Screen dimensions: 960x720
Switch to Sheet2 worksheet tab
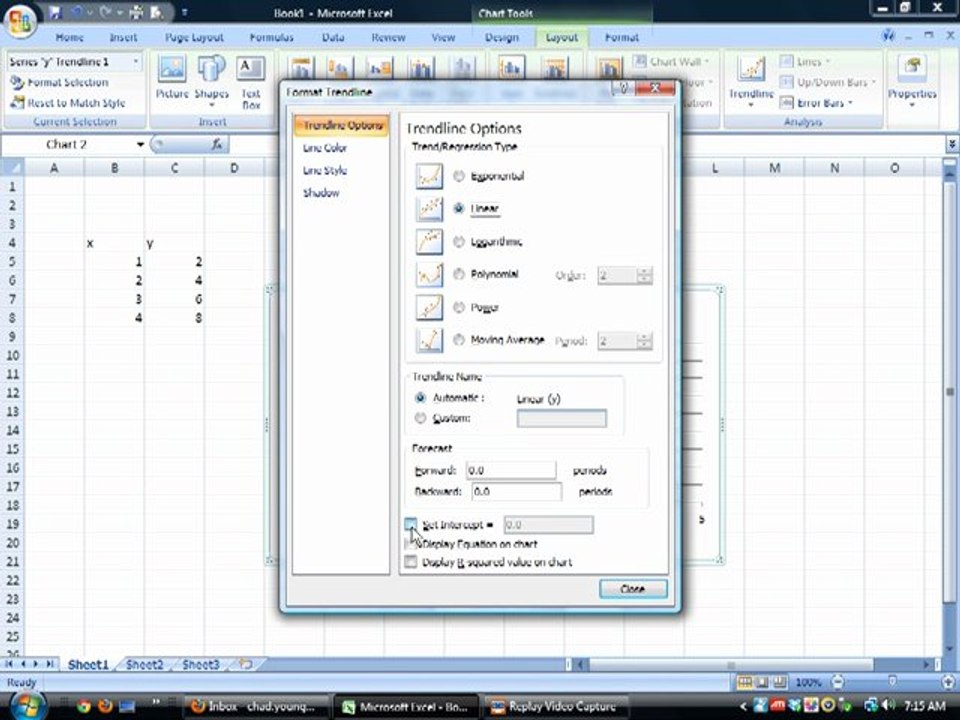(144, 665)
